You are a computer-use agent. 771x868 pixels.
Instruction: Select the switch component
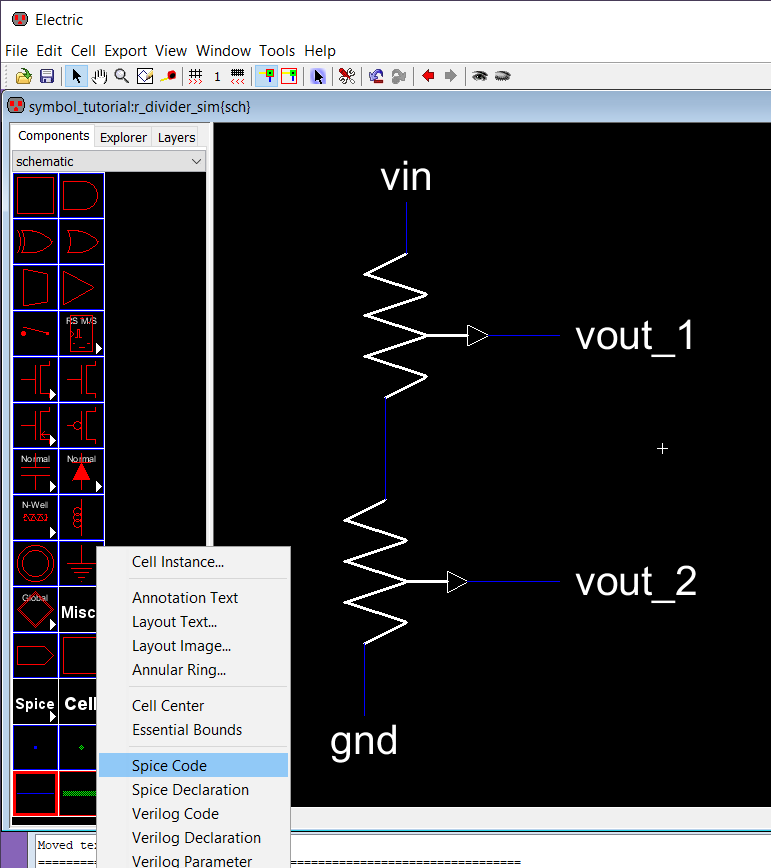pos(35,333)
